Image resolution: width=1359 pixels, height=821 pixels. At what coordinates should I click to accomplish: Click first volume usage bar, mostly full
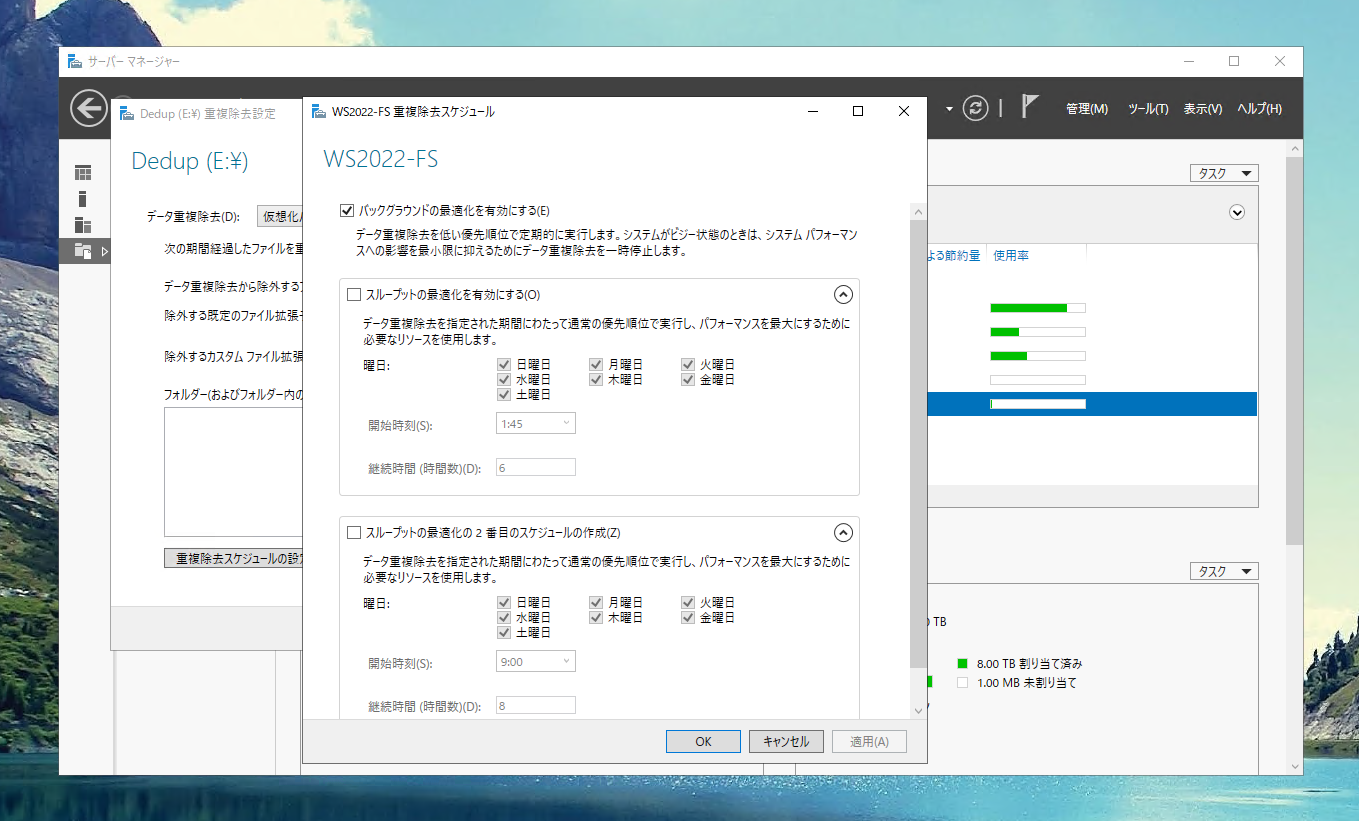[1037, 308]
